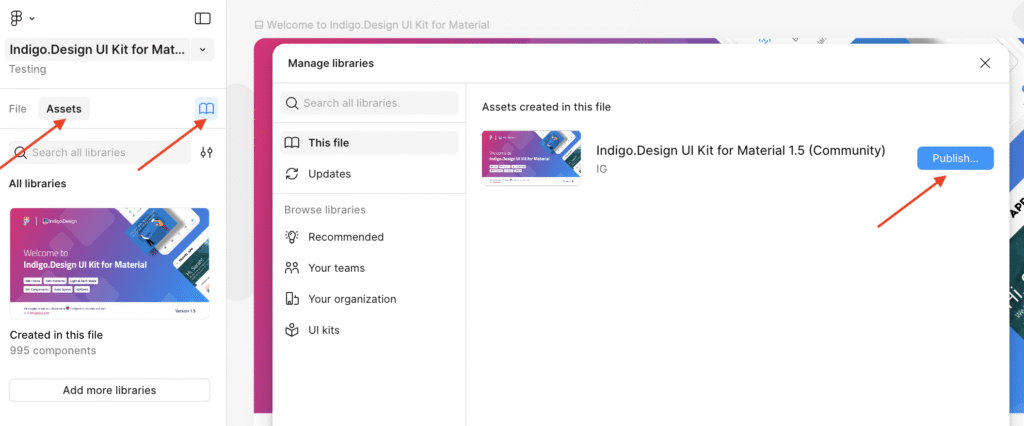
Task: Open Recommended libraries
Action: pos(345,237)
